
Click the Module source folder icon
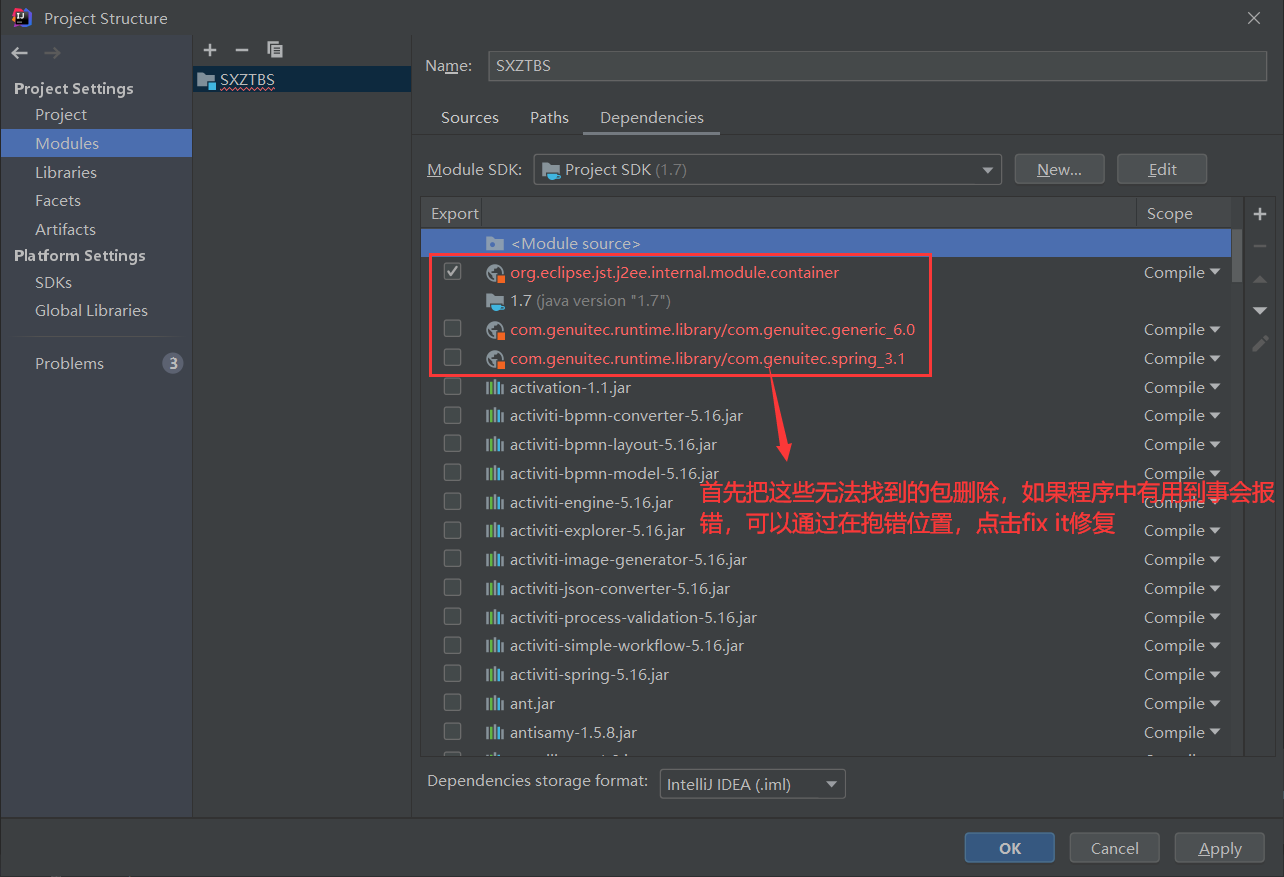(x=495, y=243)
